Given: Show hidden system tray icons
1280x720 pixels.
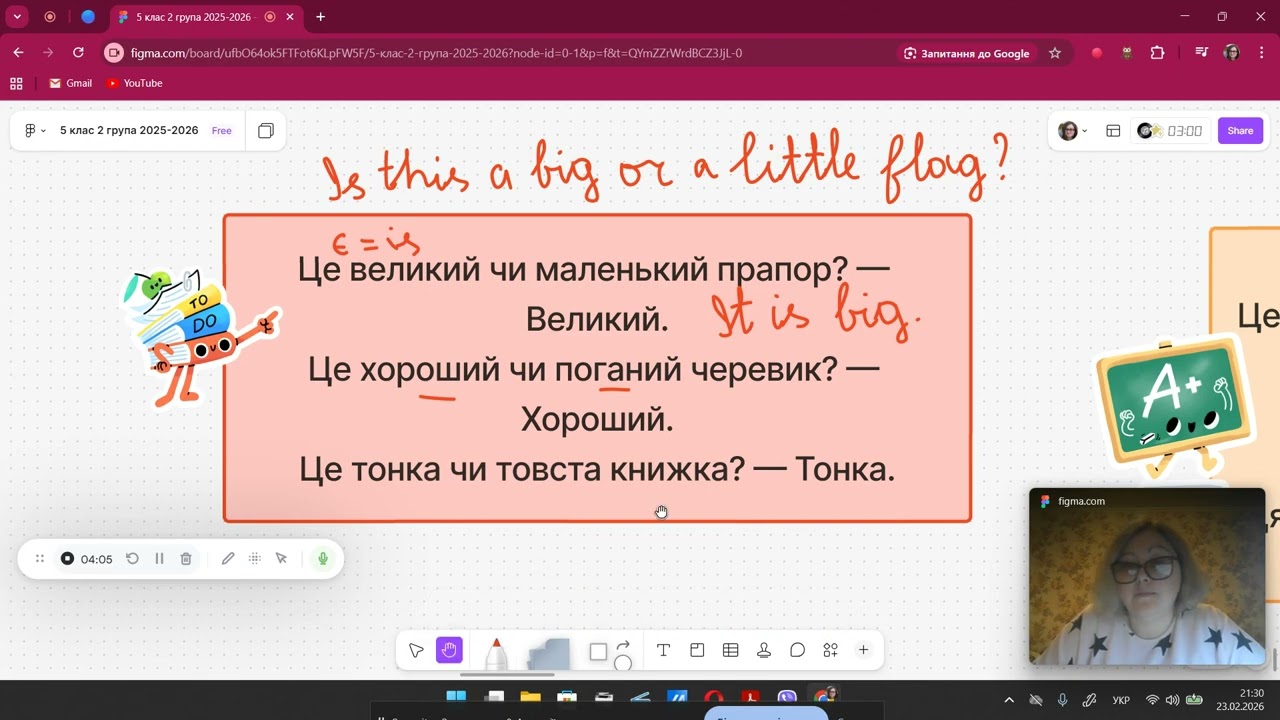Looking at the screenshot, I should point(1009,700).
